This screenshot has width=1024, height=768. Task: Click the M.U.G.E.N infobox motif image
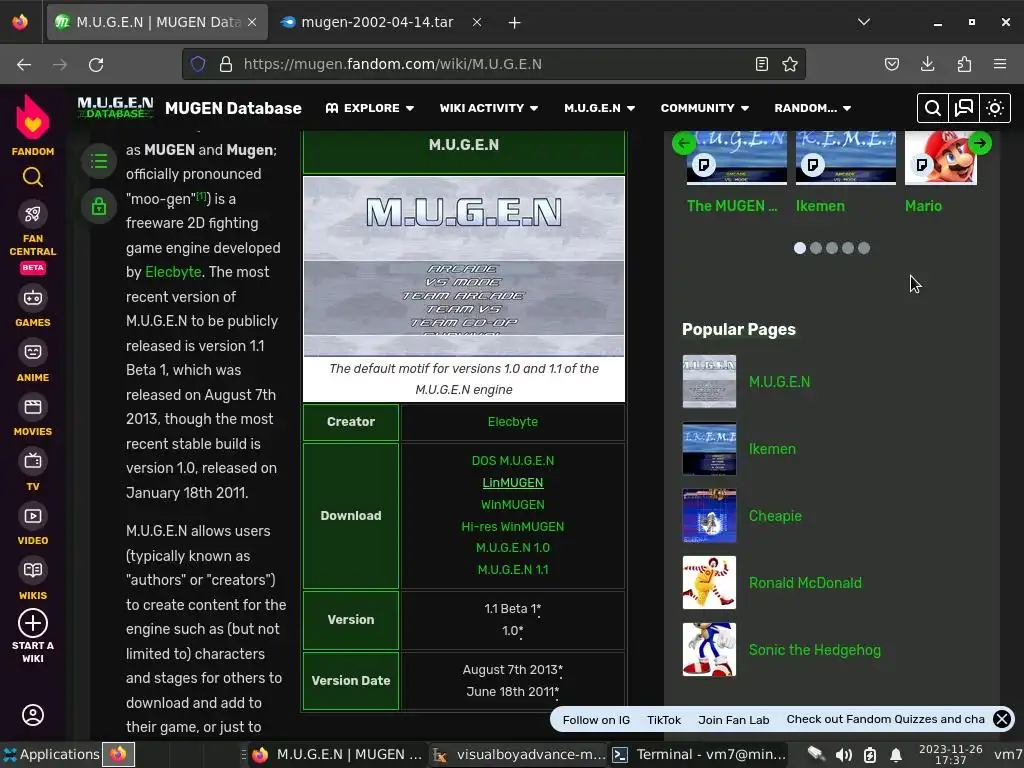click(464, 266)
